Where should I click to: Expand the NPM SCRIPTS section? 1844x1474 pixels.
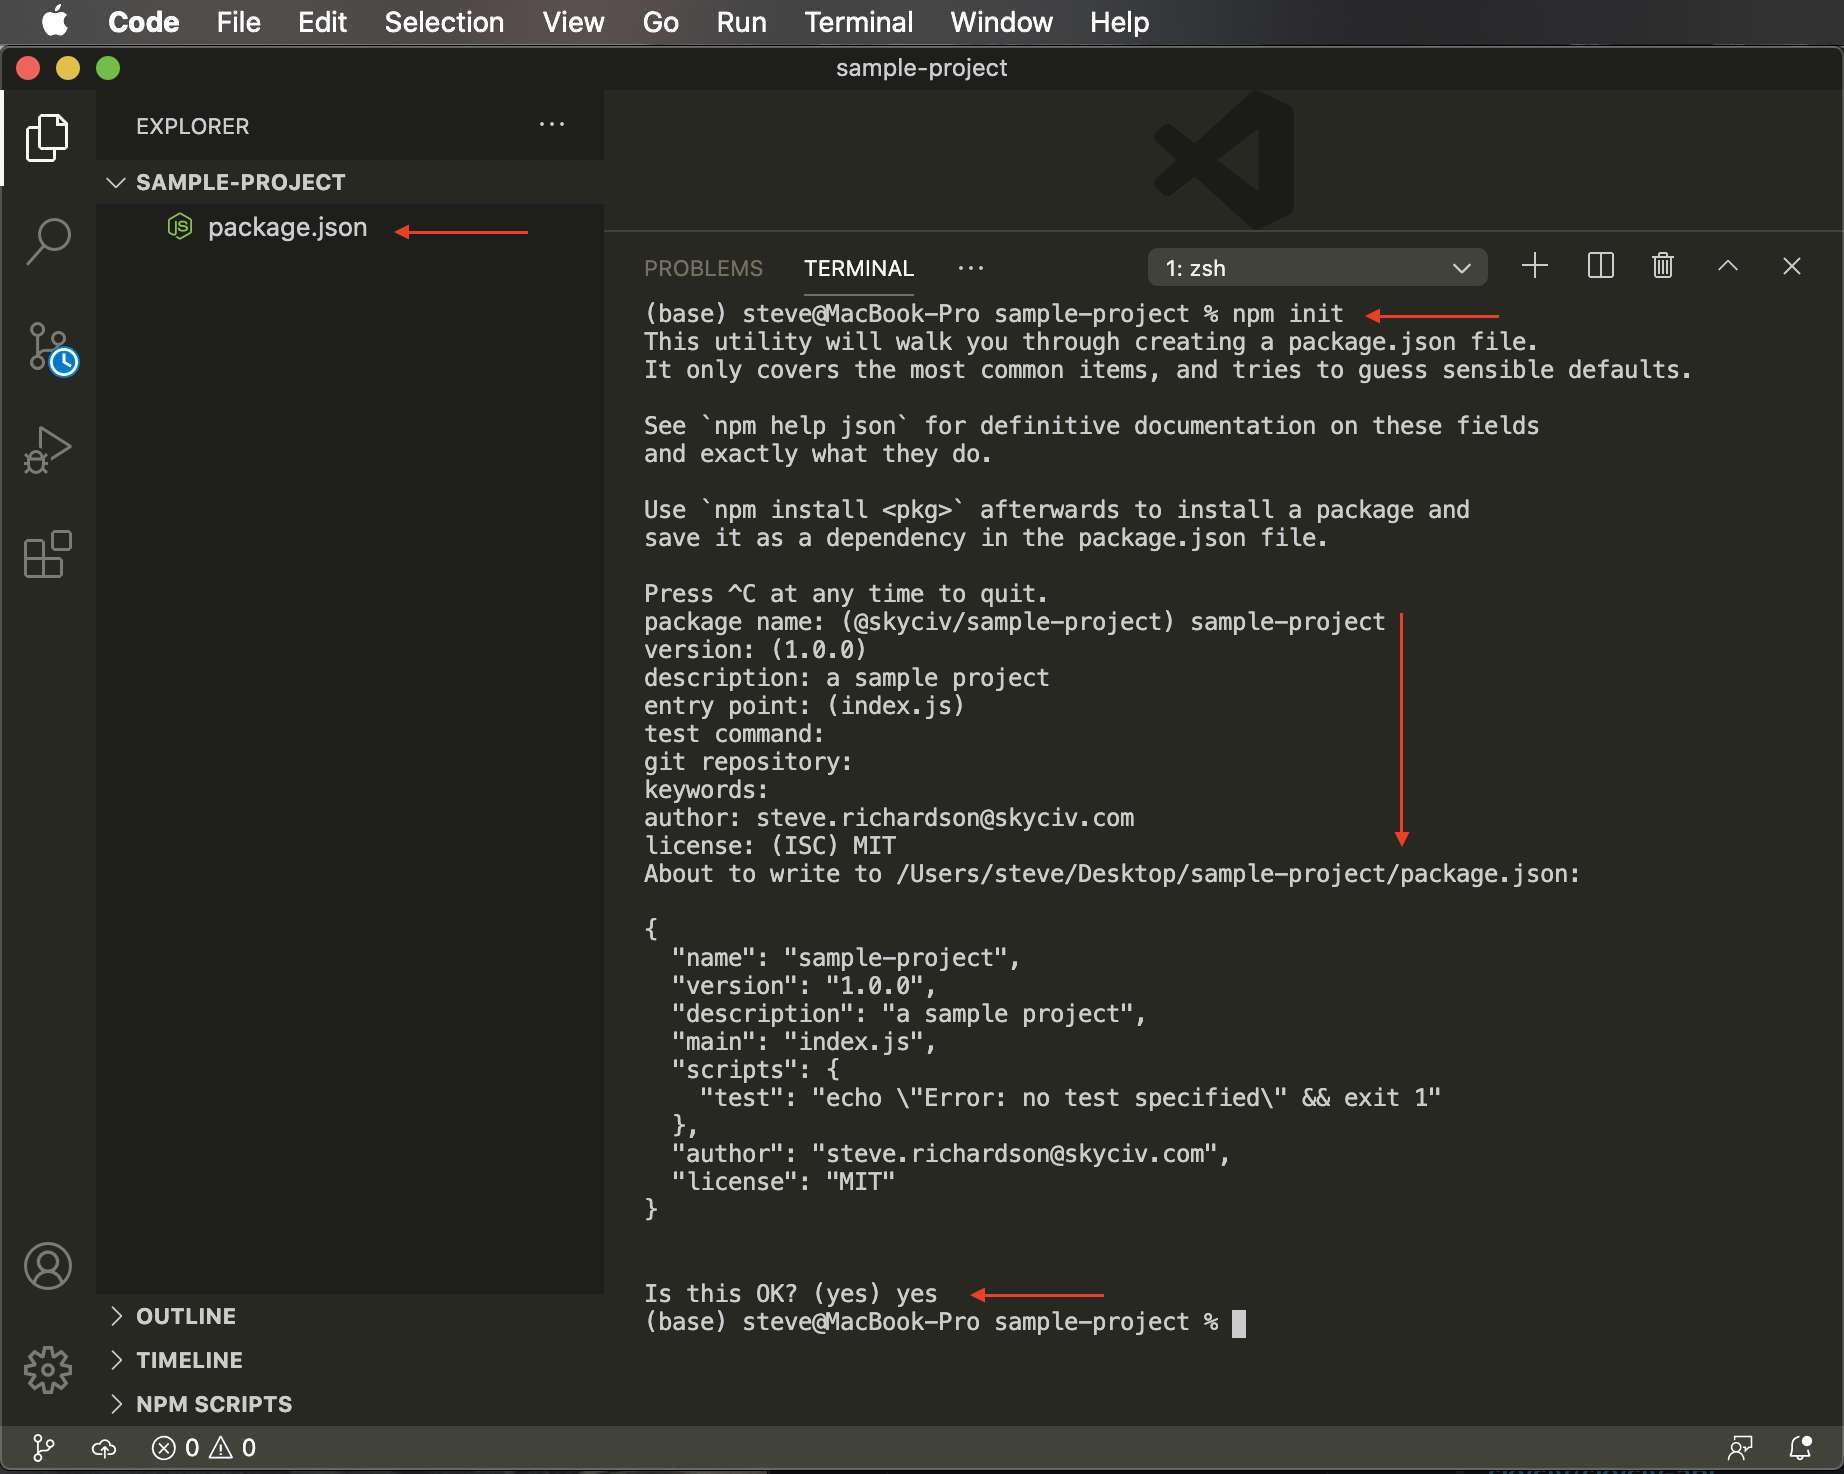214,1404
